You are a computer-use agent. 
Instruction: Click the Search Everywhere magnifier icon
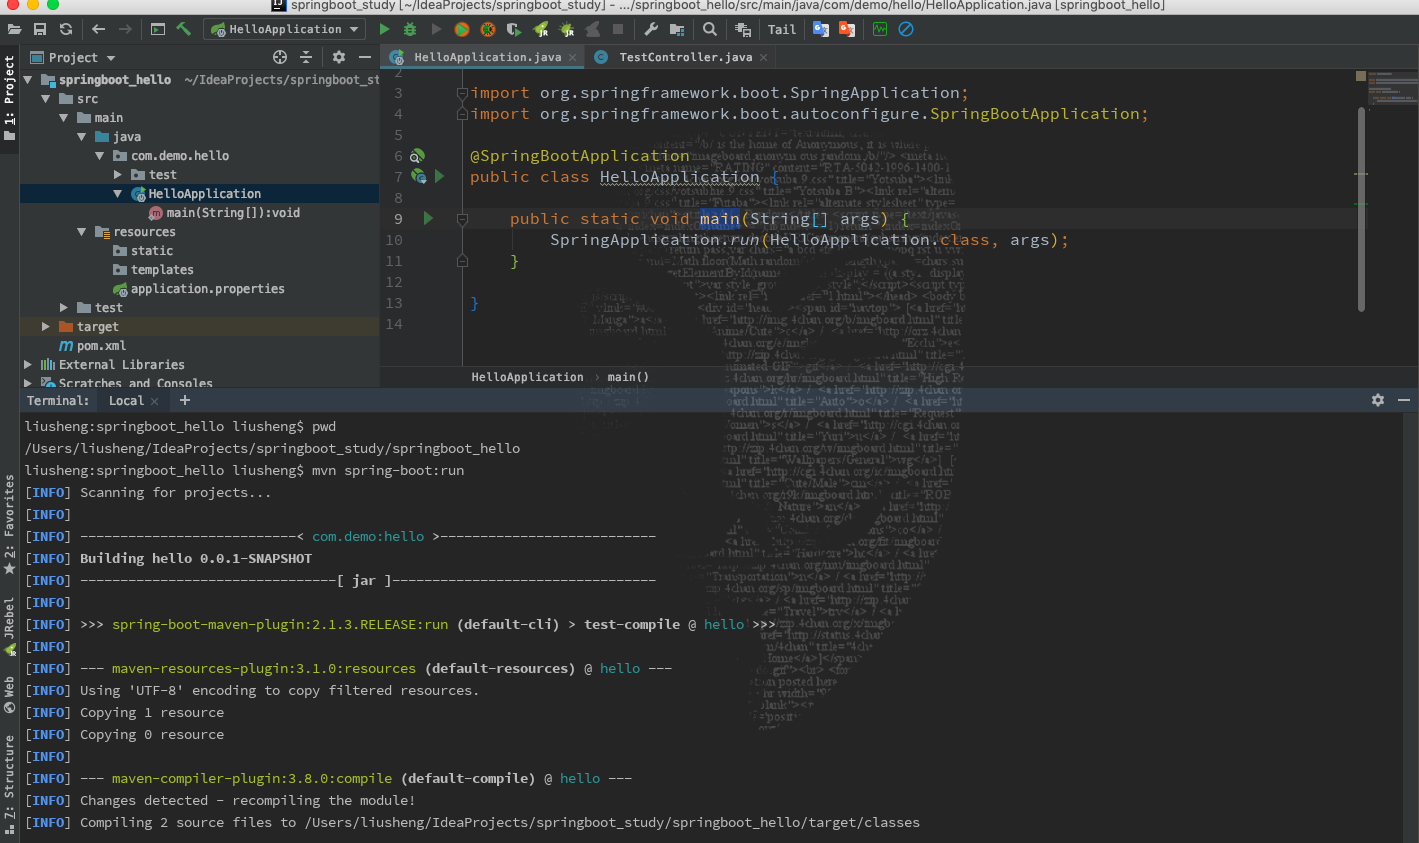tap(710, 29)
